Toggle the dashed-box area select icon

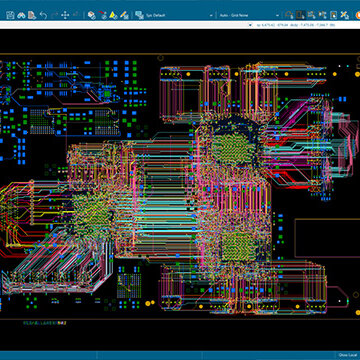(x=312, y=15)
